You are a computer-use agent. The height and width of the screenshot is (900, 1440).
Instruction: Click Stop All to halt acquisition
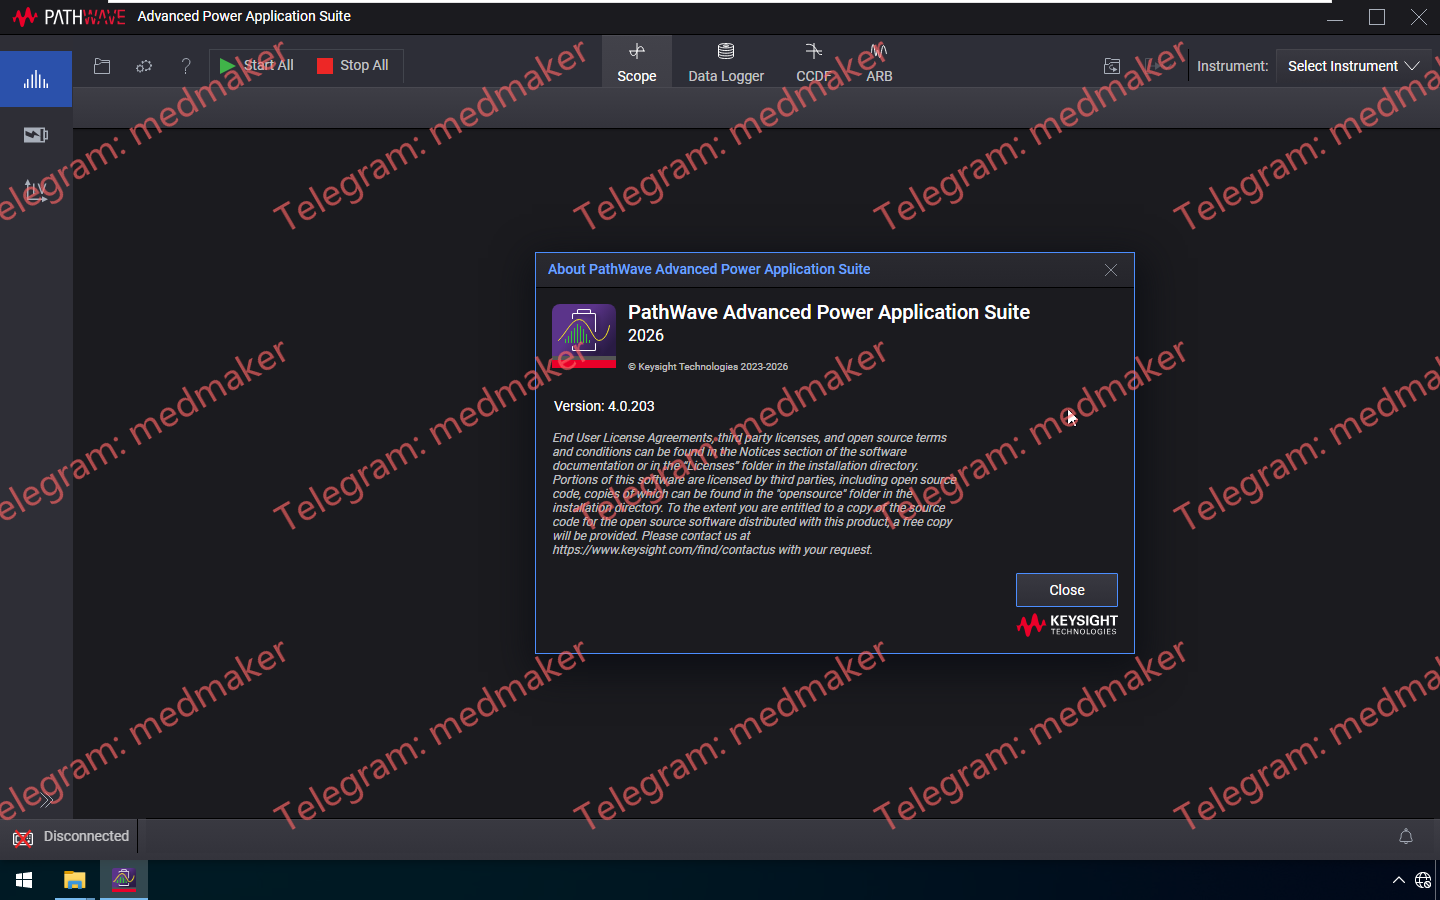[353, 65]
